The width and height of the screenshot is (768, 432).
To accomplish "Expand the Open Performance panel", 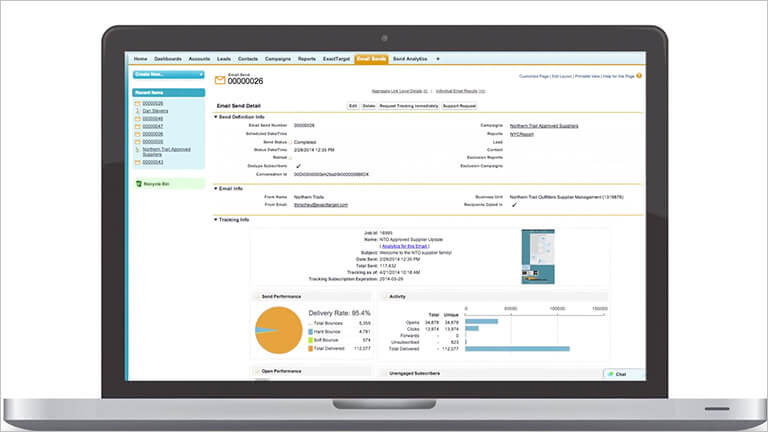I will coord(257,371).
